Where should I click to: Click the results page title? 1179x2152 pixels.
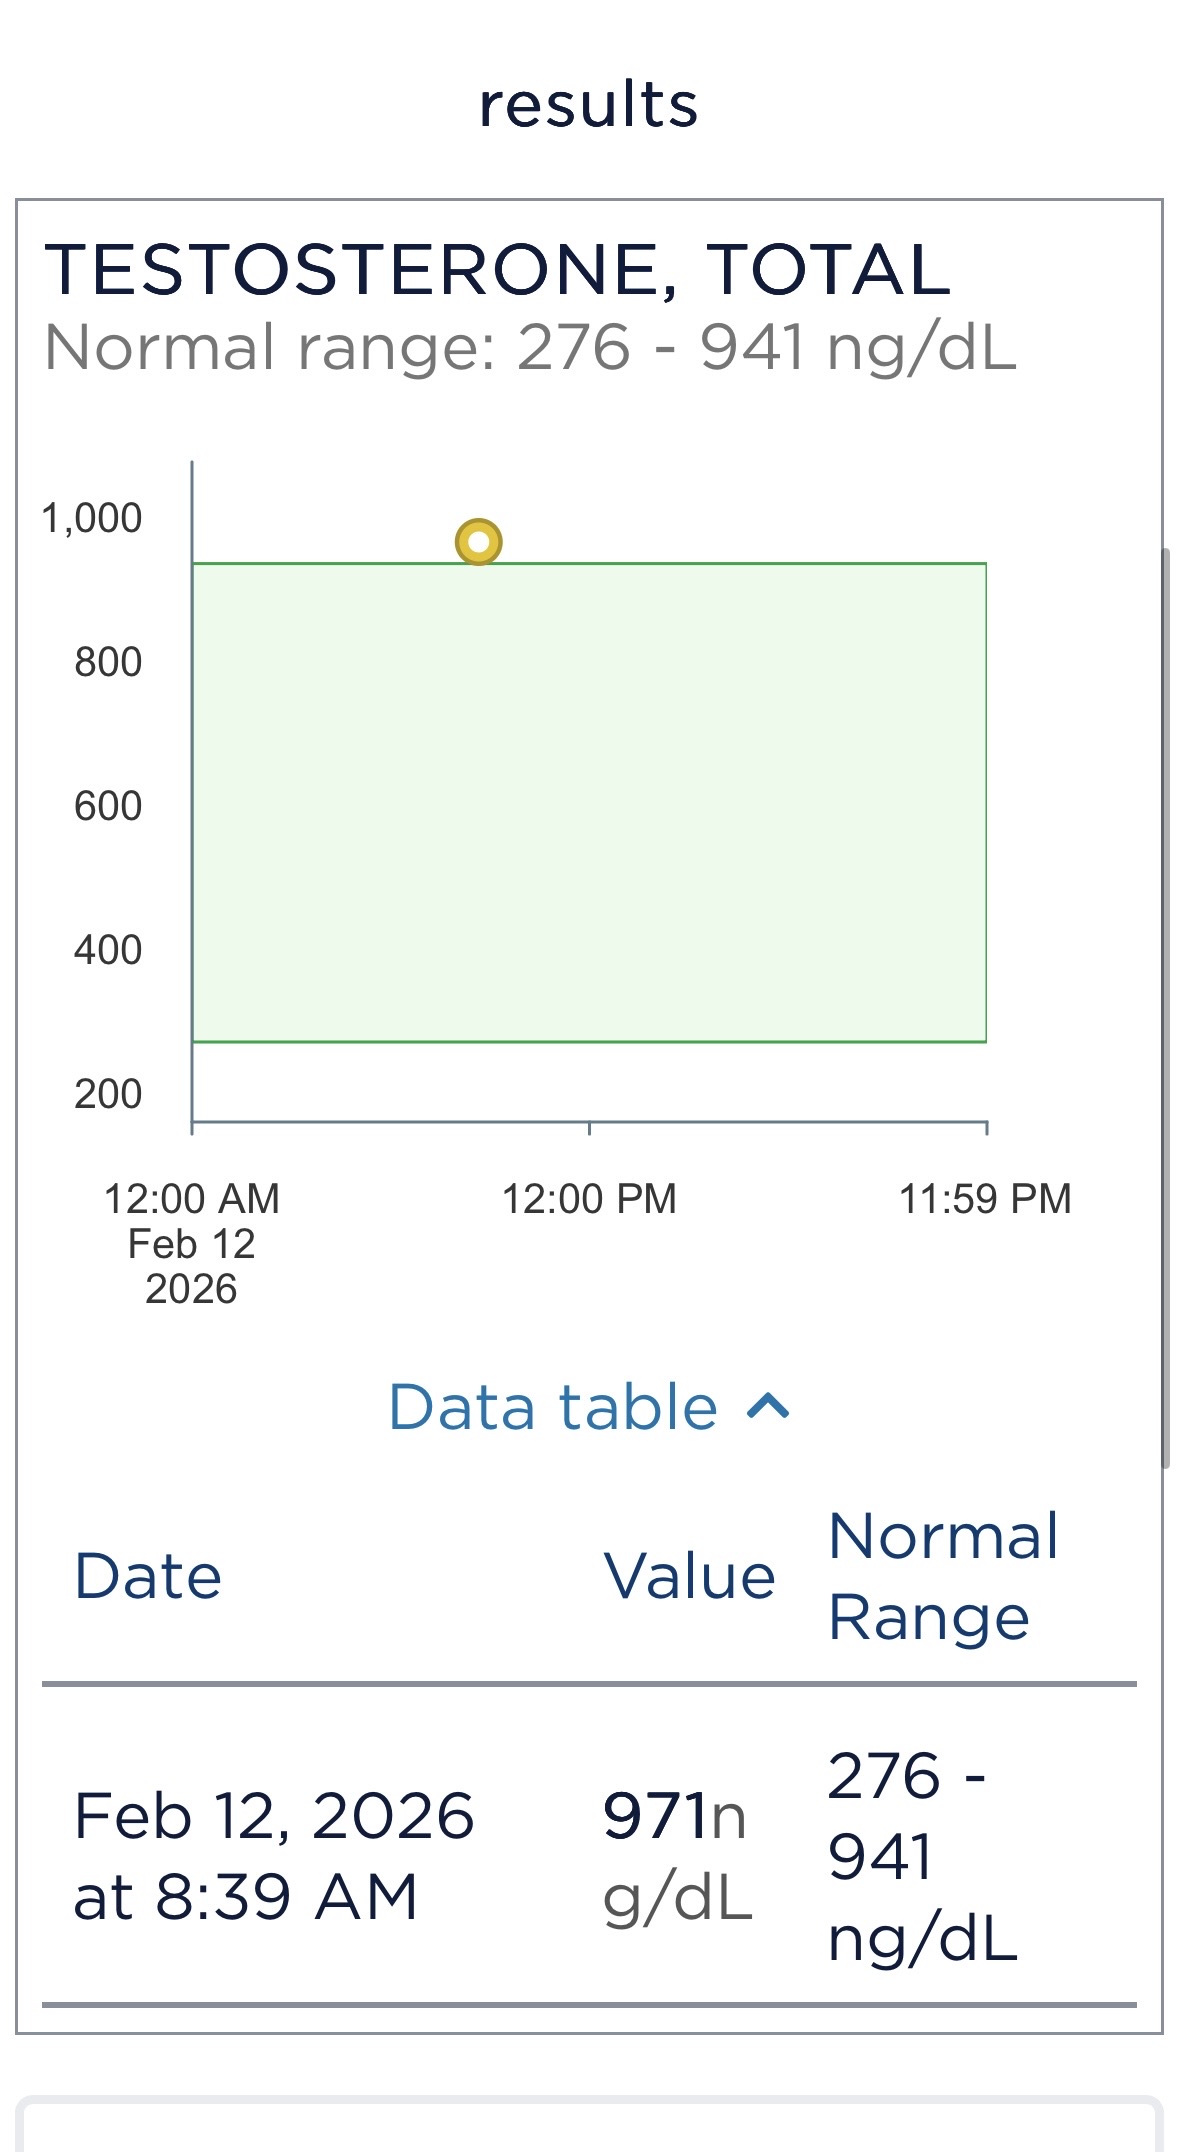pyautogui.click(x=588, y=105)
